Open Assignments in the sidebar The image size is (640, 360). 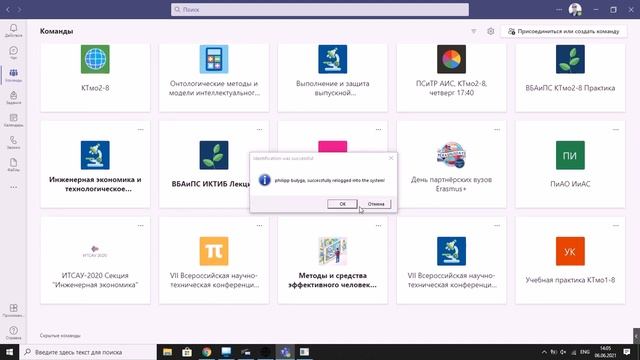[13, 98]
